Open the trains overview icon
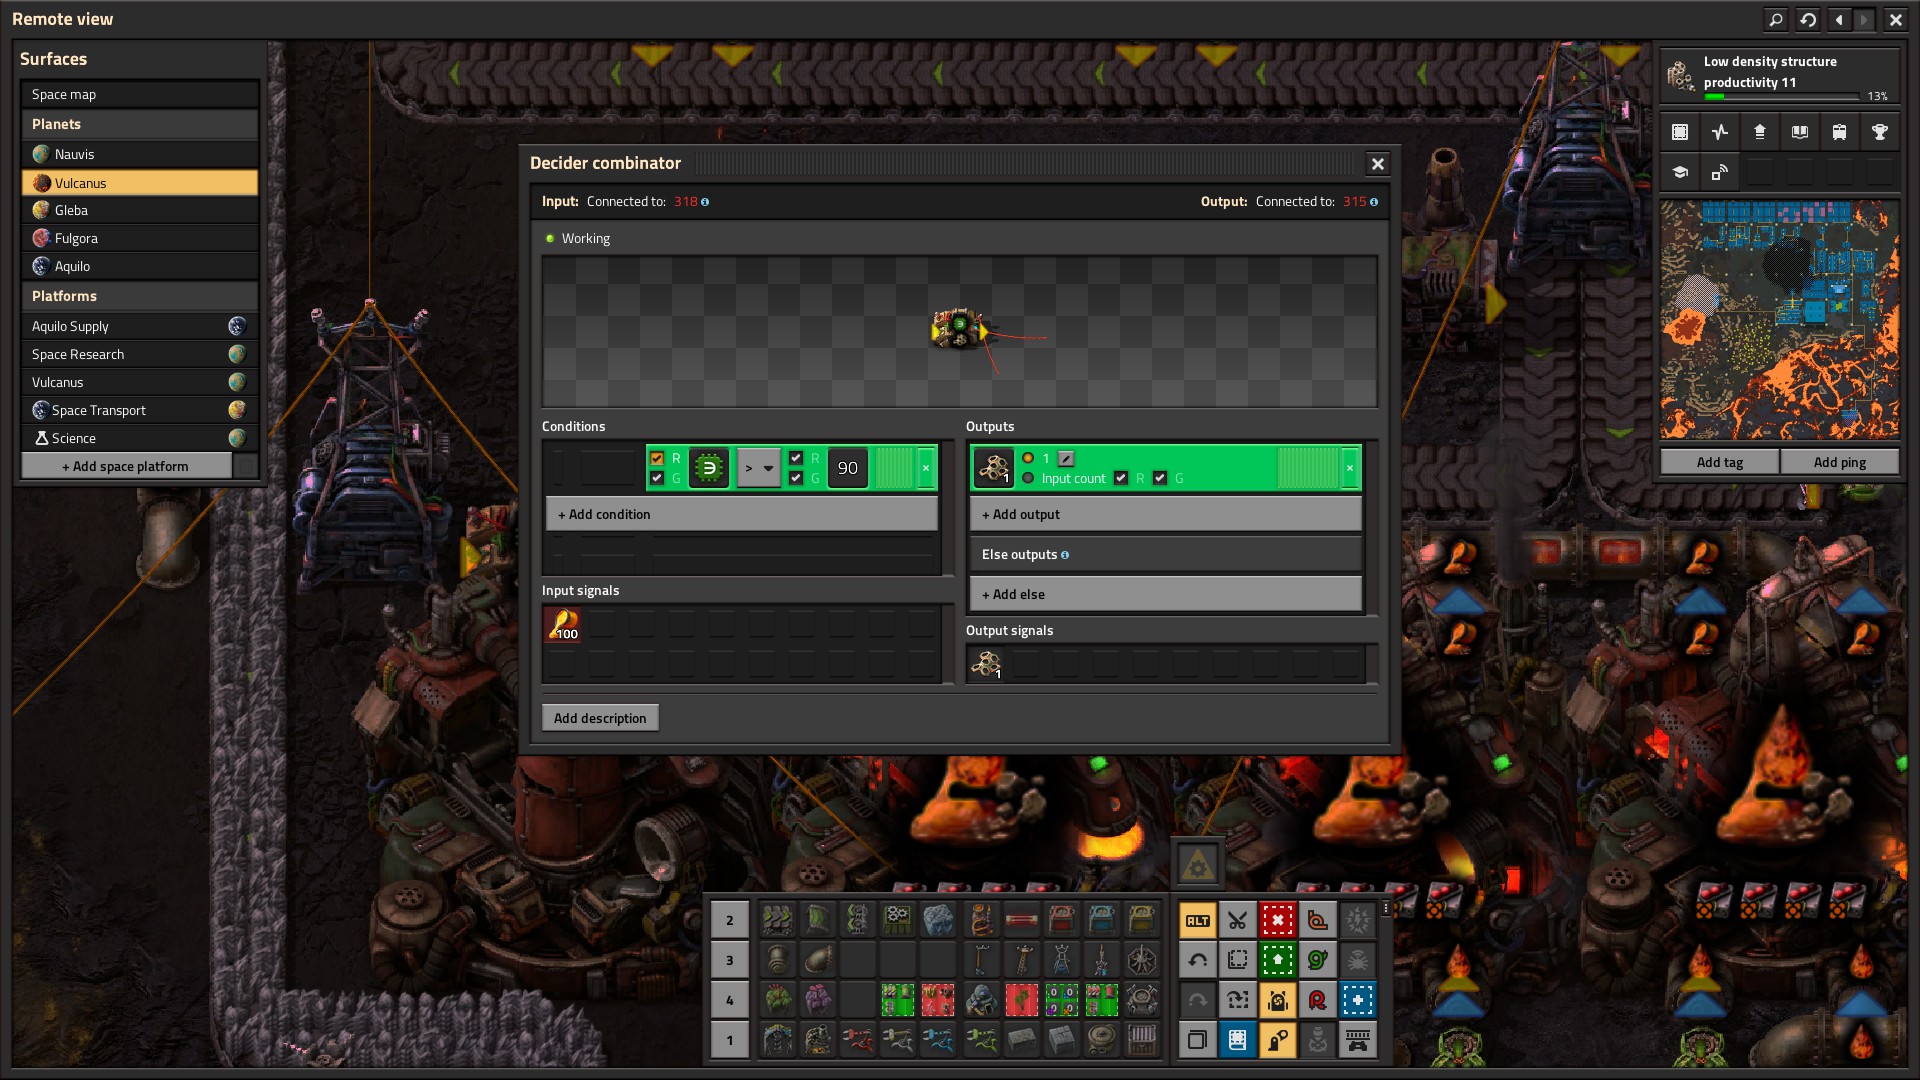The image size is (1920, 1080). tap(1840, 132)
